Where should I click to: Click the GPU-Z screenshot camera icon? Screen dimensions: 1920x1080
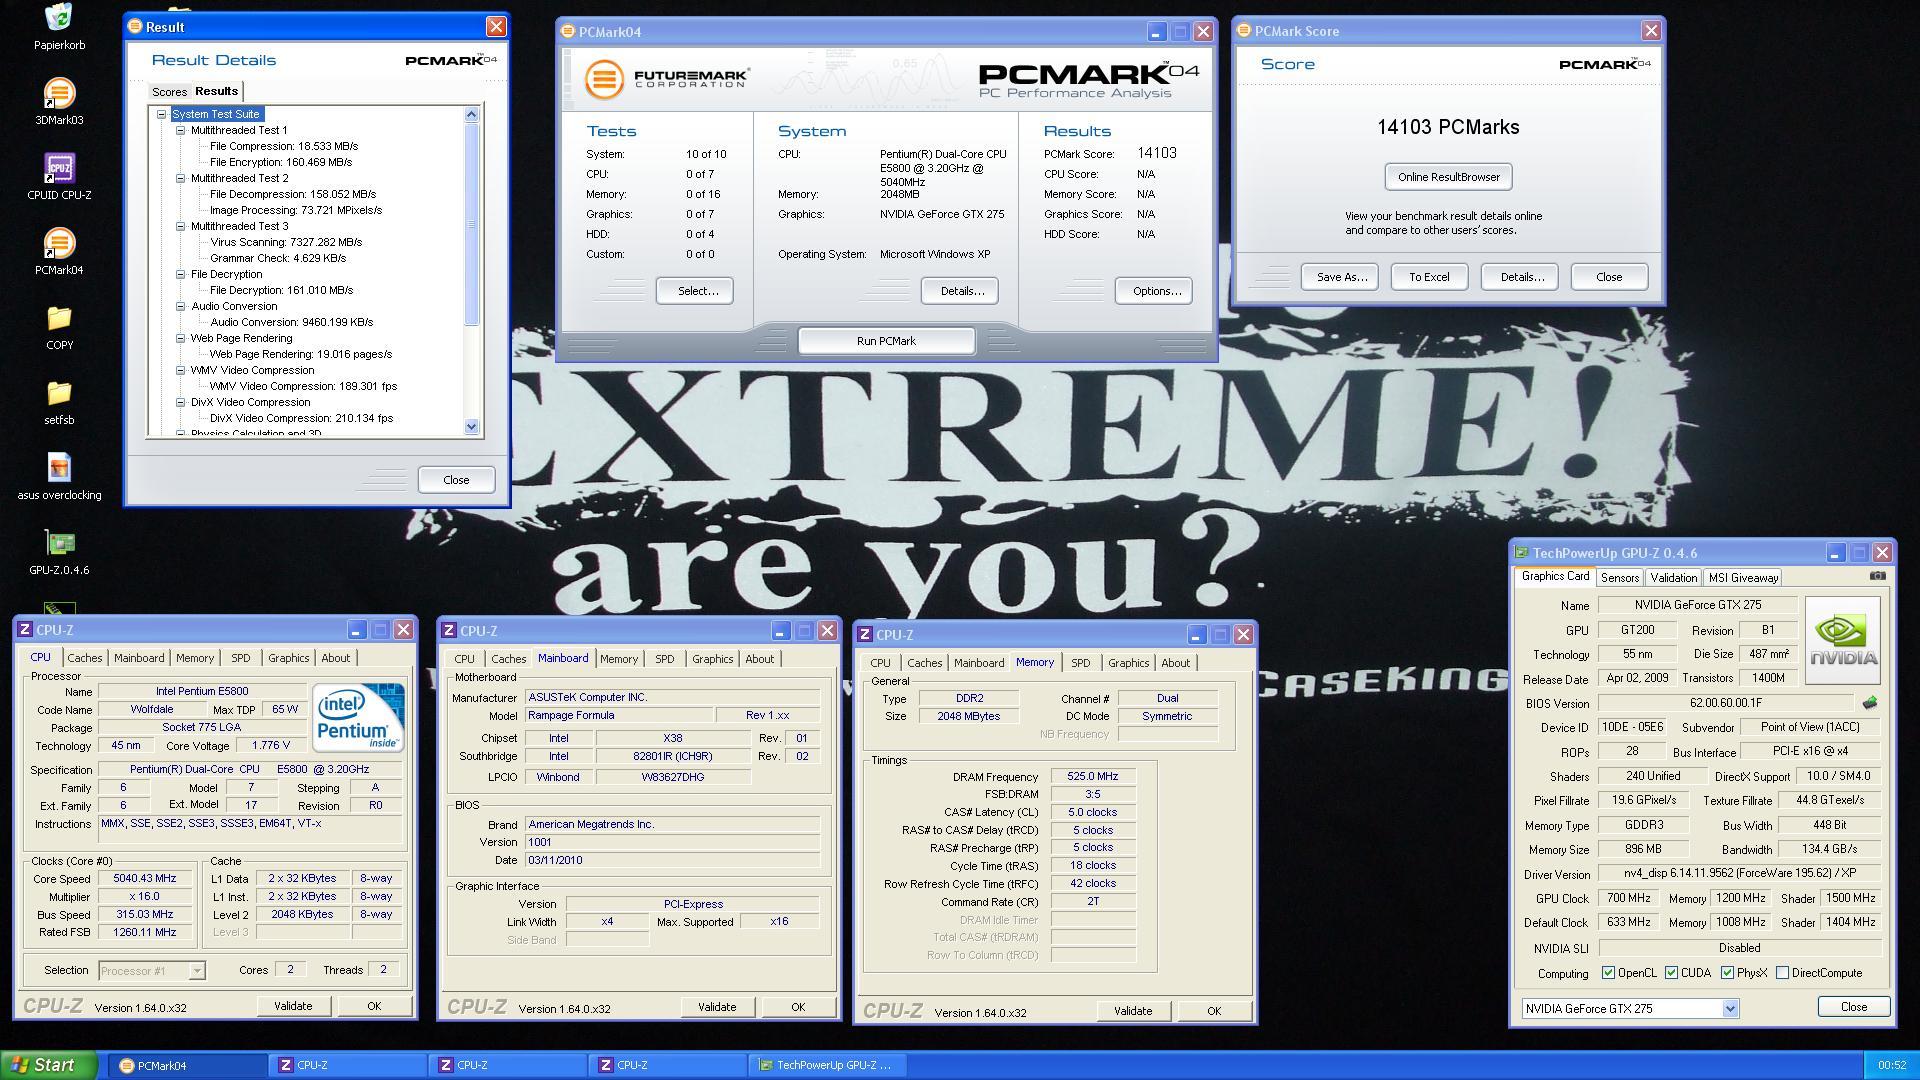pos(1877,576)
